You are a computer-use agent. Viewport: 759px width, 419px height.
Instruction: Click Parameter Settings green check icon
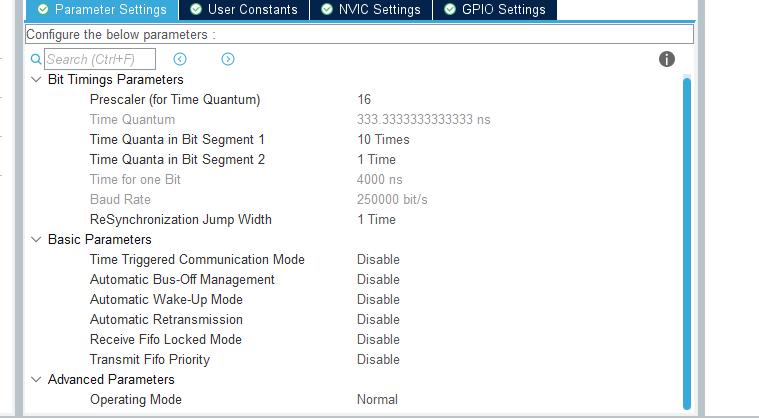43,10
